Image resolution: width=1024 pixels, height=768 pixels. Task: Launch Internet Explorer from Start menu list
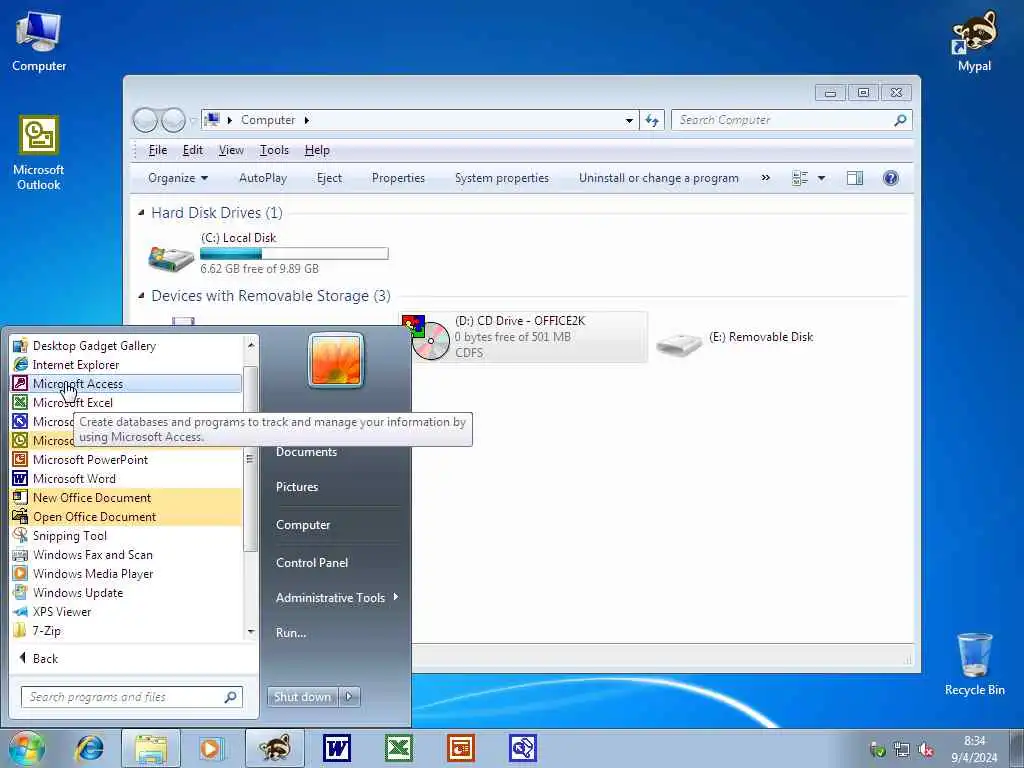coord(126,364)
